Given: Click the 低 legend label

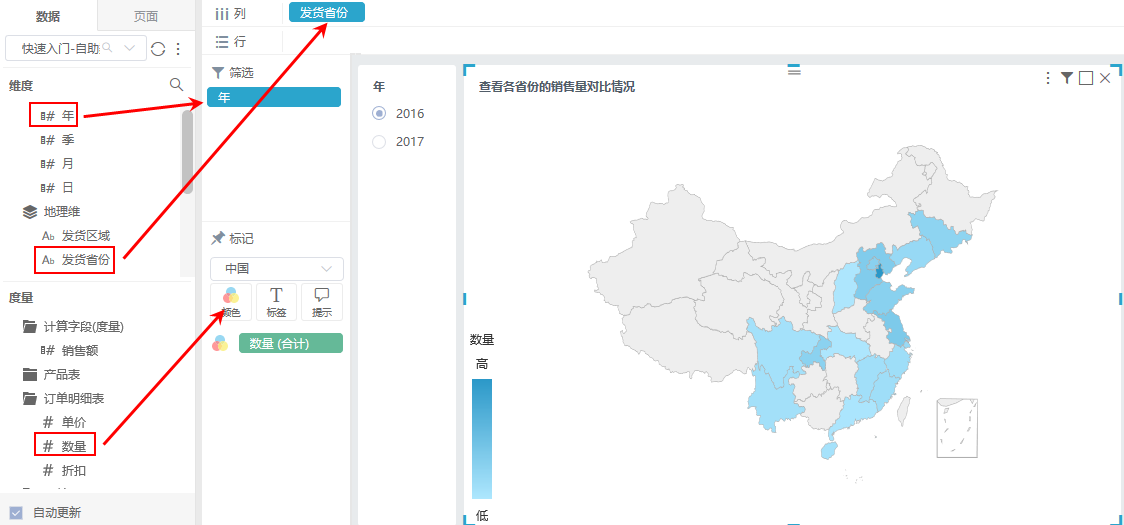Looking at the screenshot, I should [482, 516].
